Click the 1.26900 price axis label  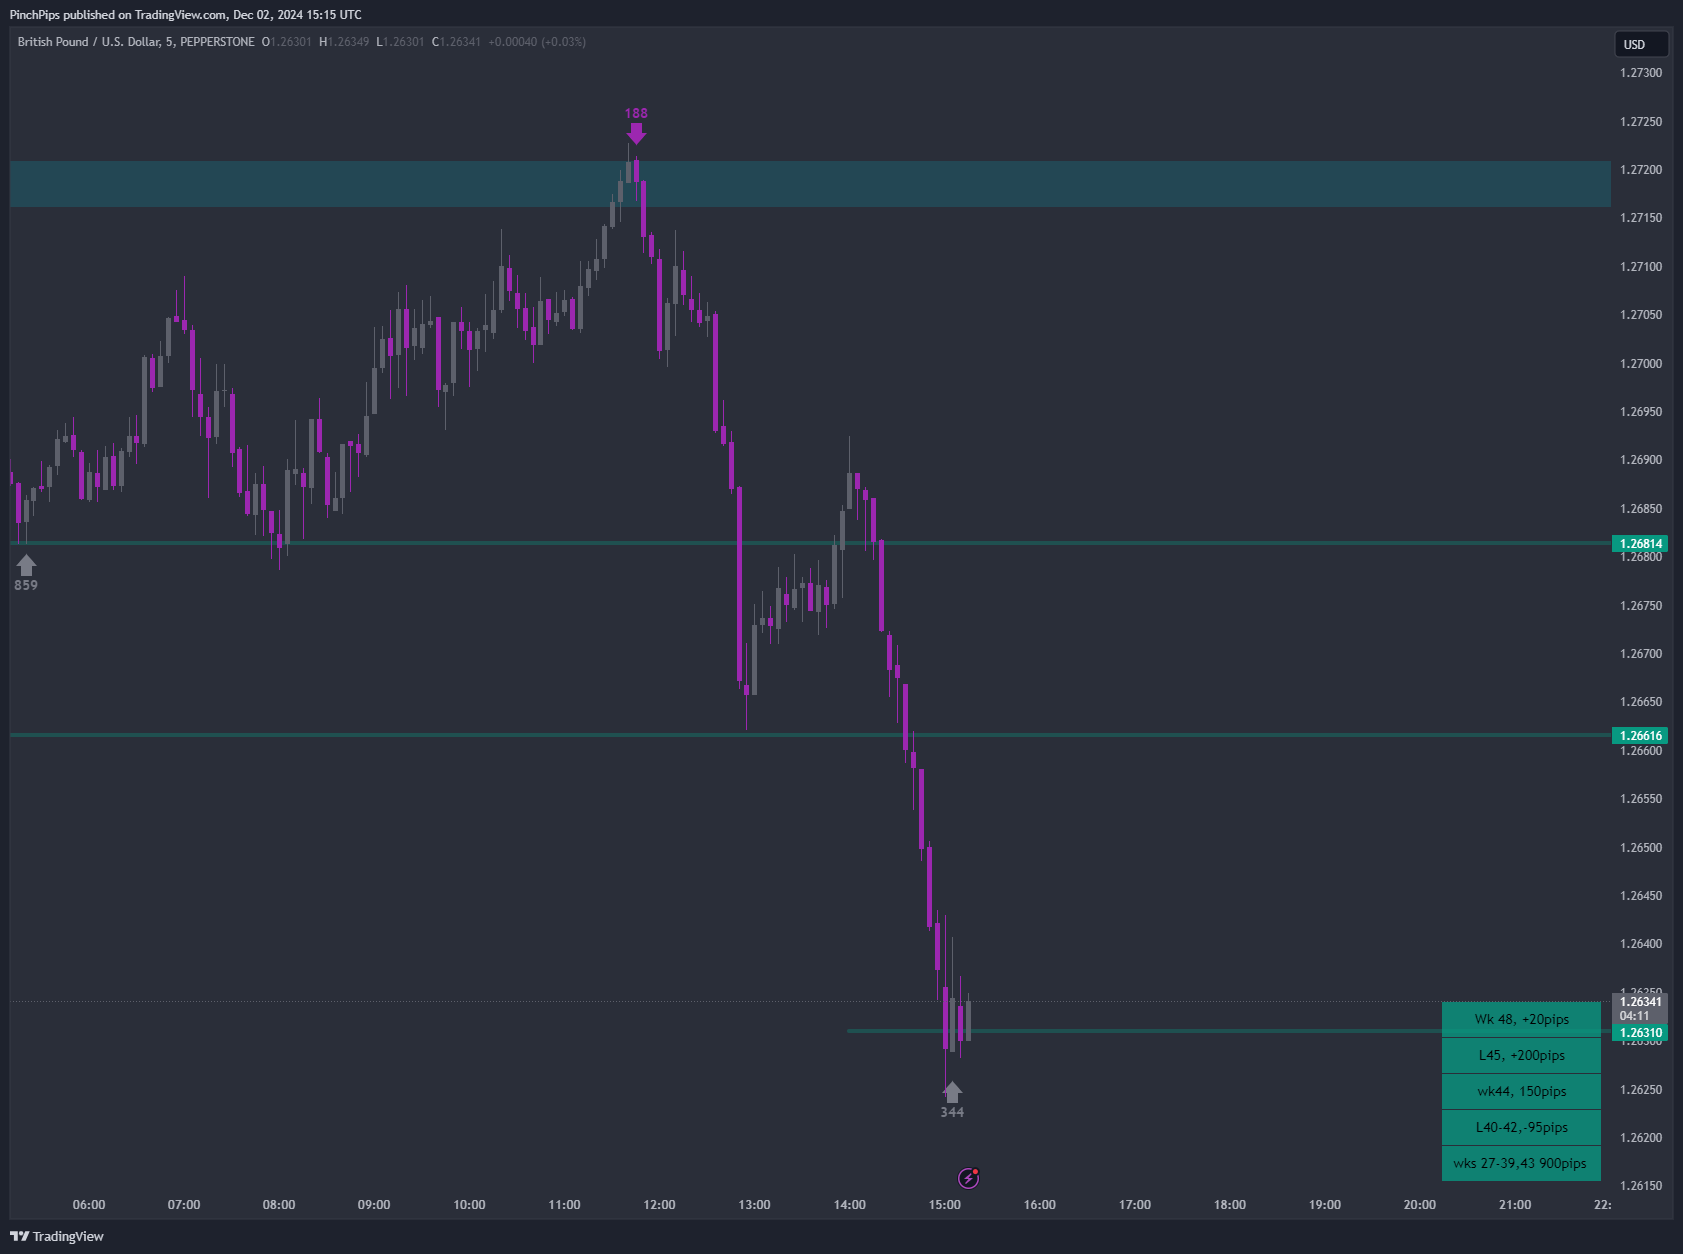click(1641, 460)
